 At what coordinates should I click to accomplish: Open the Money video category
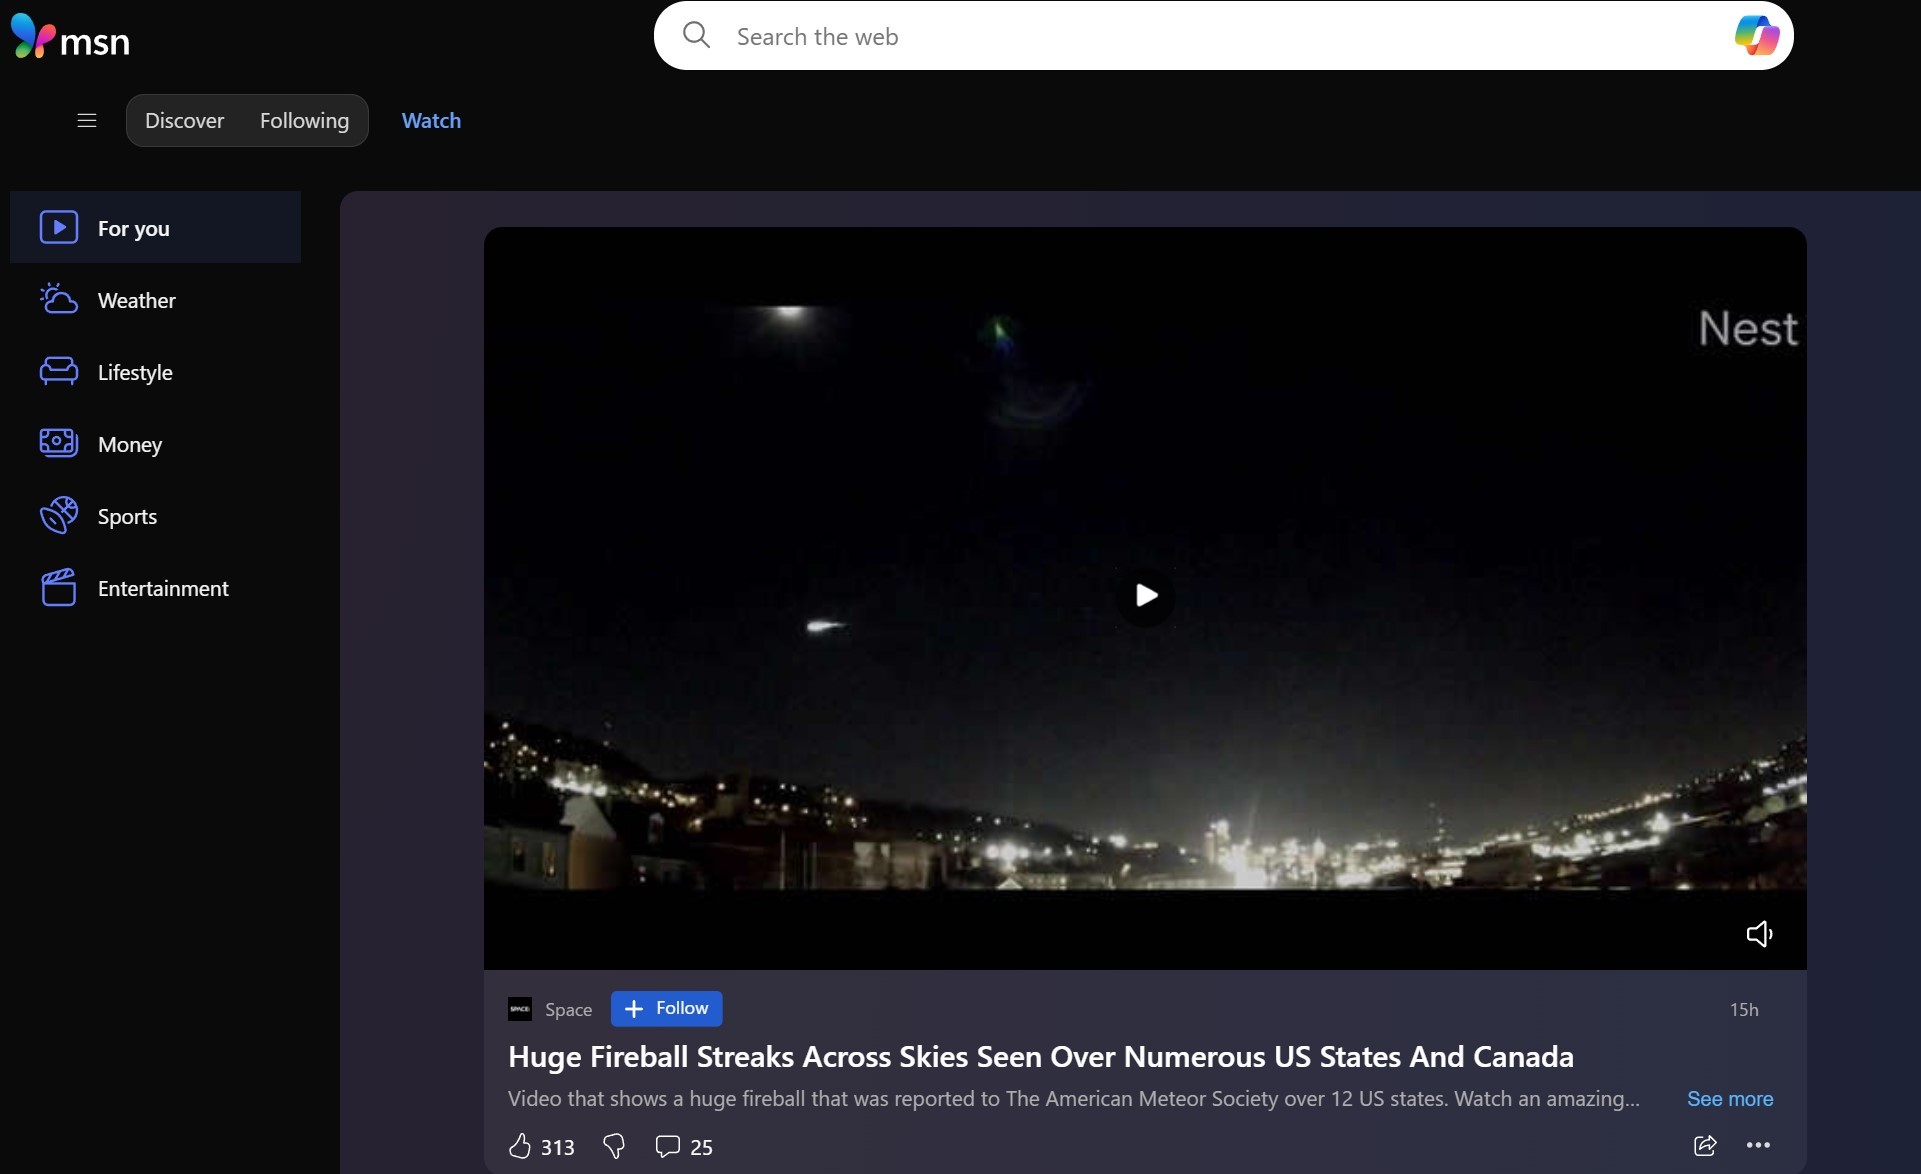coord(129,444)
